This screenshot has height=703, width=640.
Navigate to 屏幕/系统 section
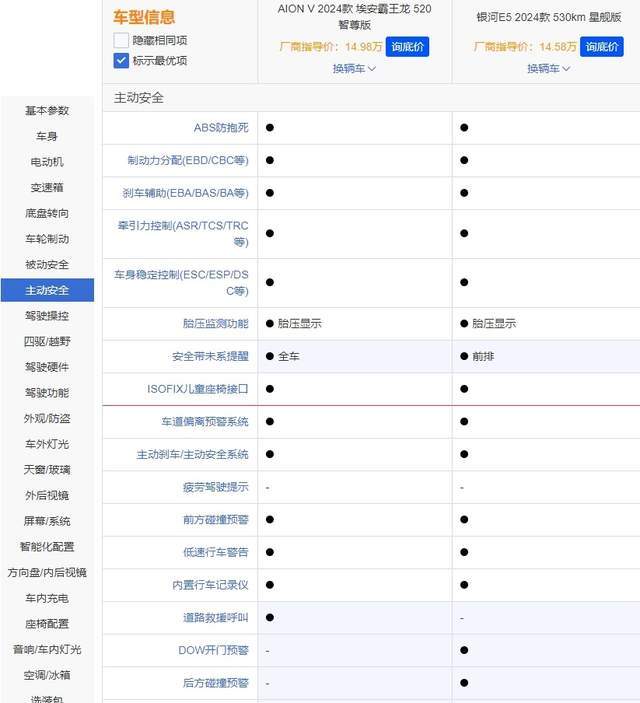coord(47,521)
